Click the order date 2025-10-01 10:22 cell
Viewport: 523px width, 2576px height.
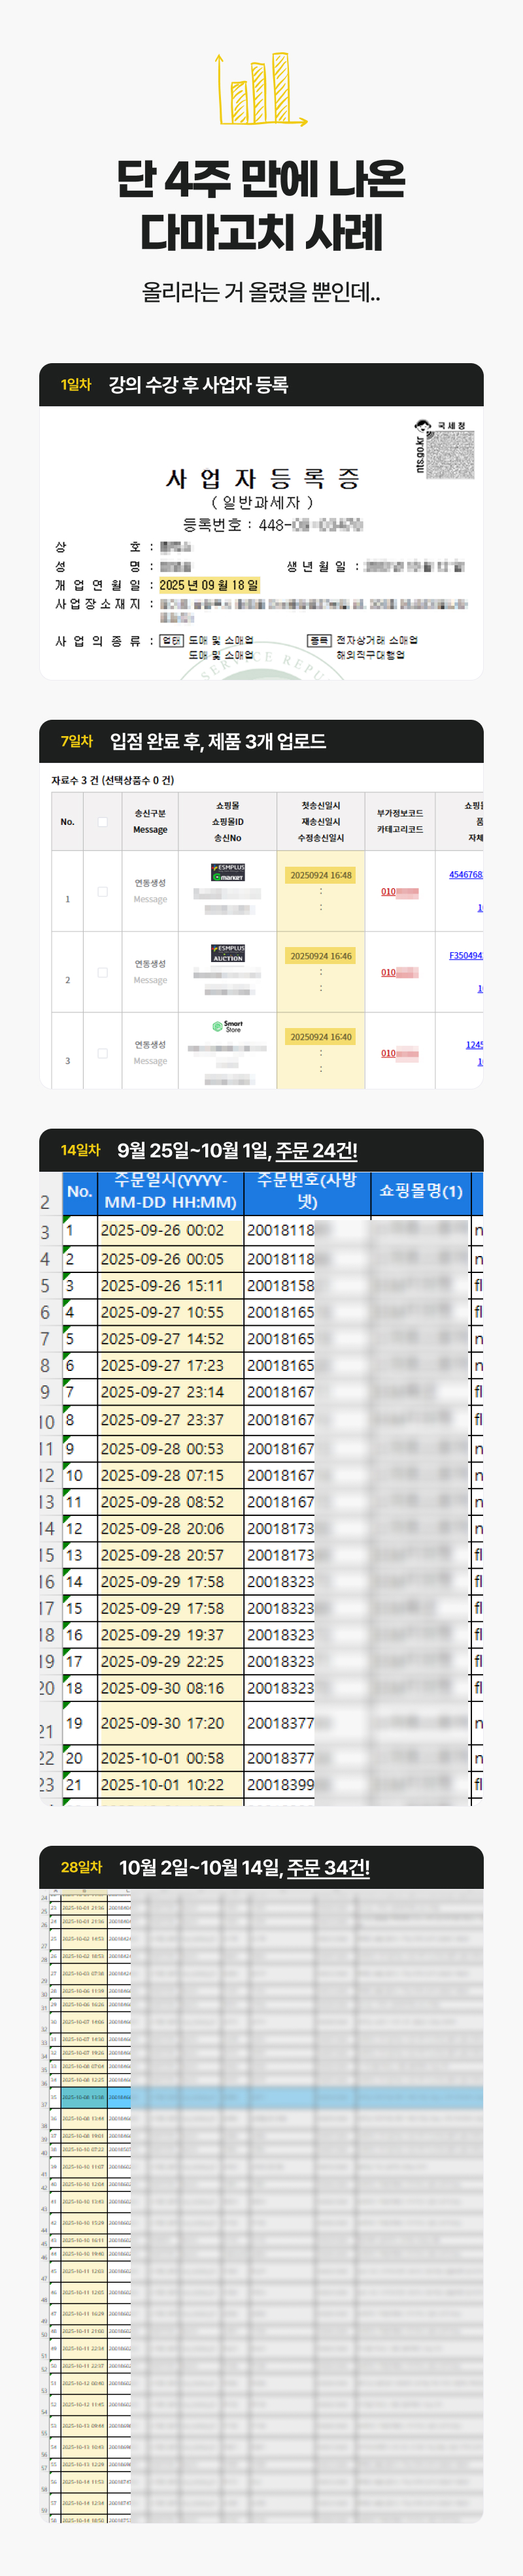[x=170, y=1785]
